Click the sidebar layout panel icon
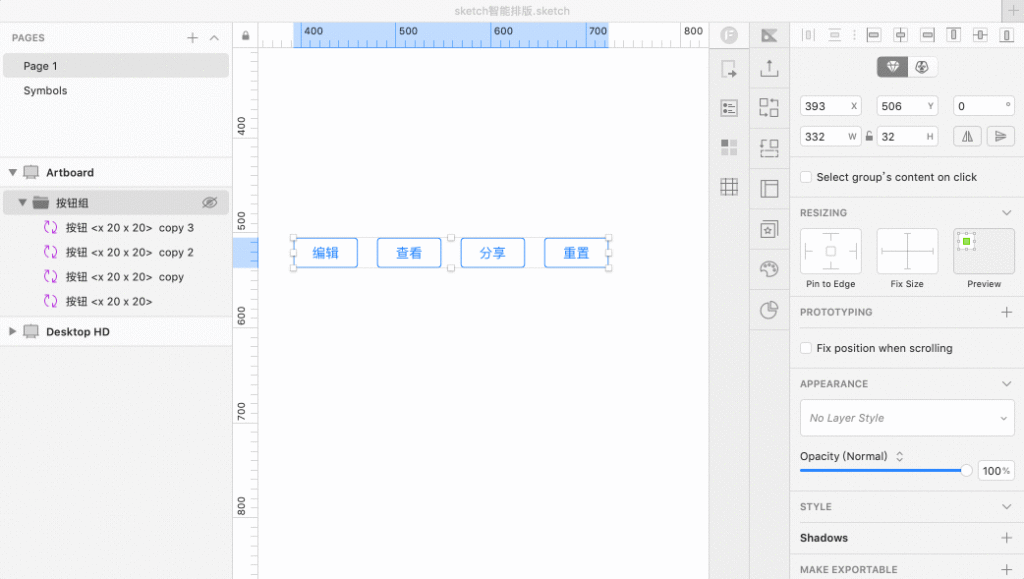The height and width of the screenshot is (579, 1024). tap(769, 189)
